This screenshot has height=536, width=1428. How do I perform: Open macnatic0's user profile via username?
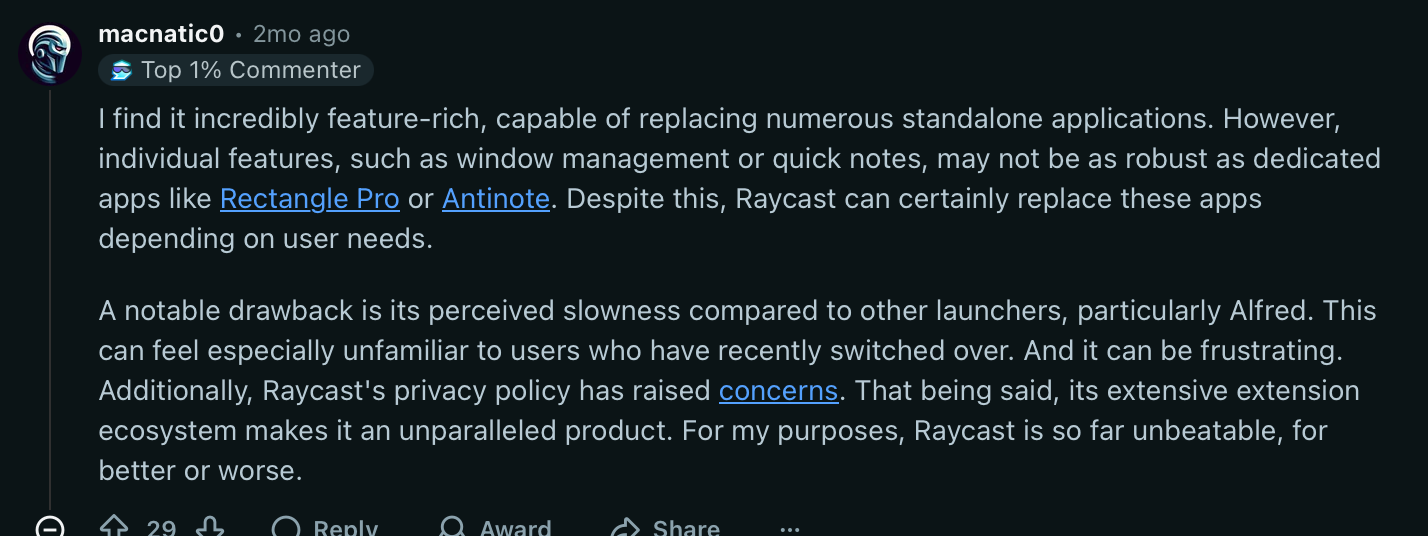(x=161, y=34)
